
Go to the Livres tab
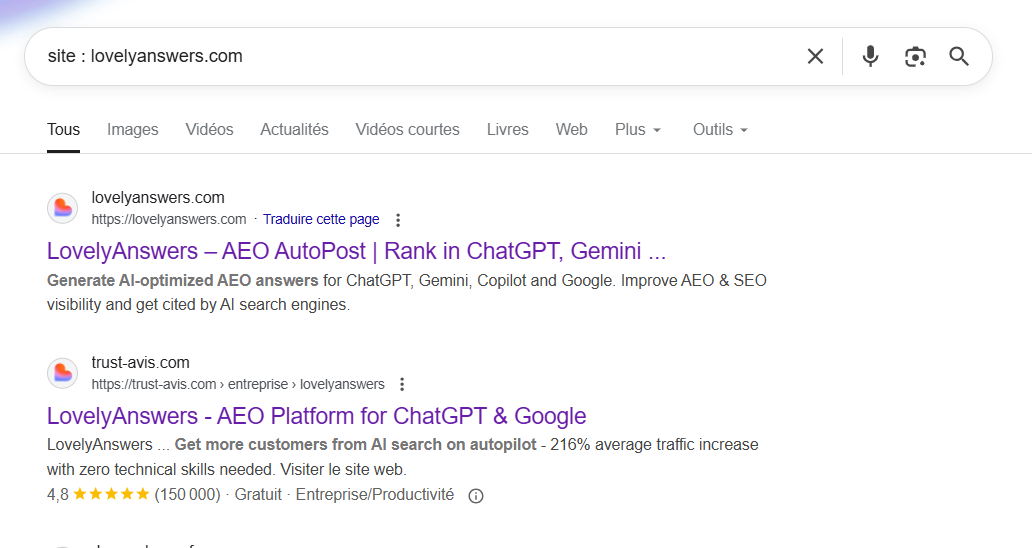coord(507,130)
